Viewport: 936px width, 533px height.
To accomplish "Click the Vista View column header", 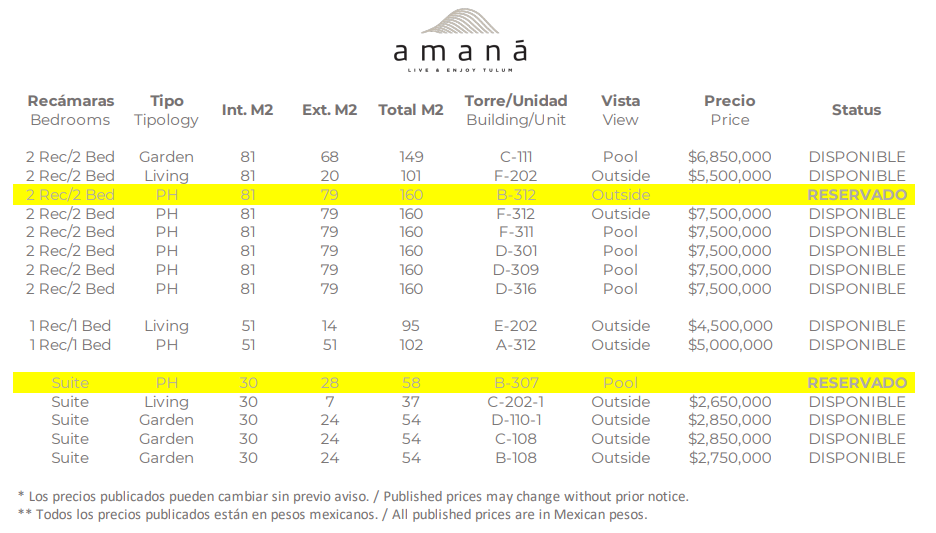I will tap(620, 110).
